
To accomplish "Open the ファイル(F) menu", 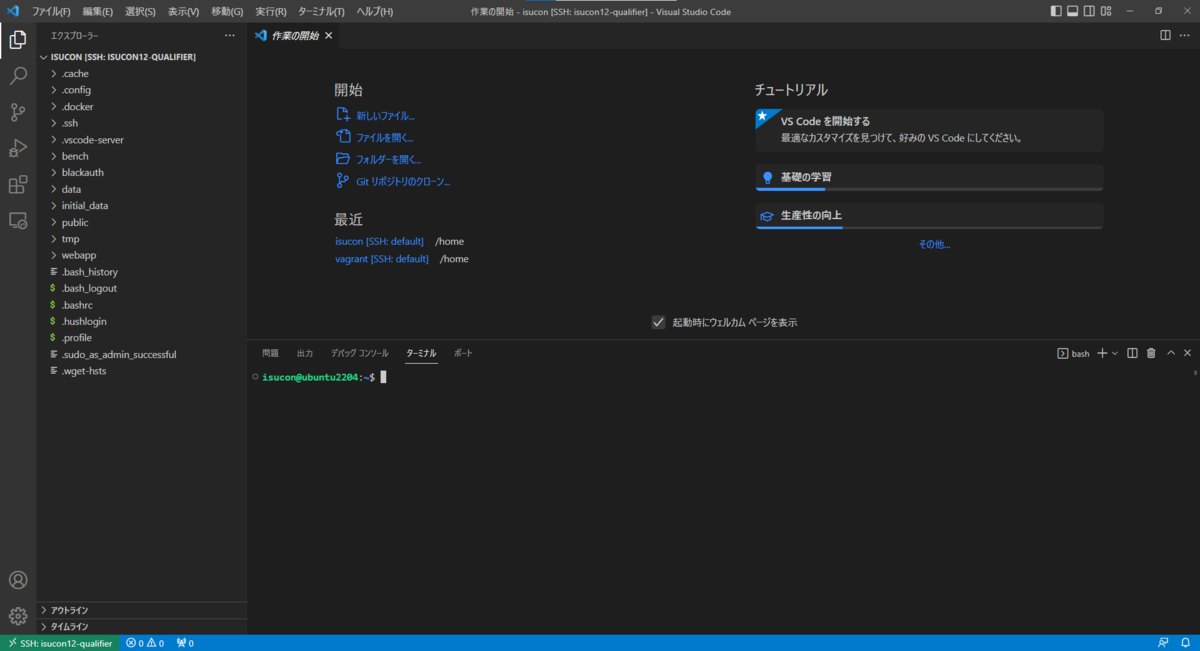I will 51,11.
